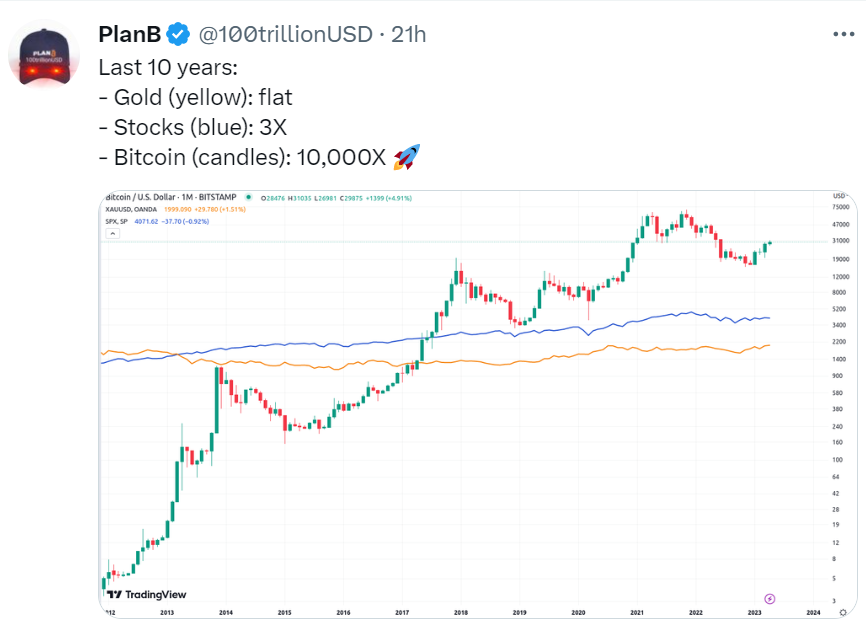866x622 pixels.
Task: Click the purple lightning event marker
Action: point(769,597)
